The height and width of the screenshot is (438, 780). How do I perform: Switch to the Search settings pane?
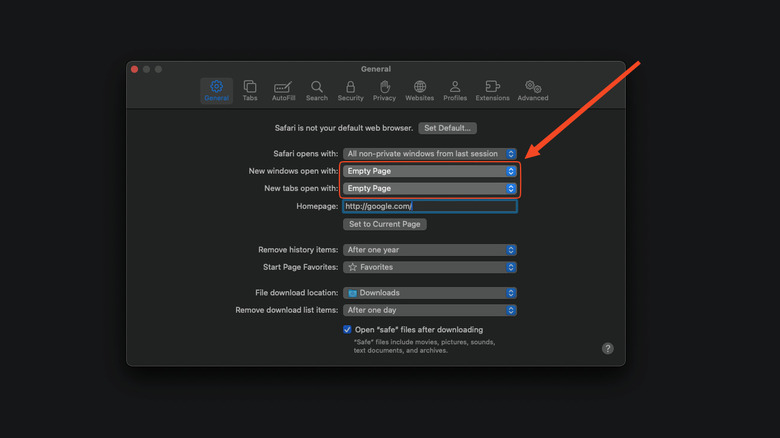point(317,90)
